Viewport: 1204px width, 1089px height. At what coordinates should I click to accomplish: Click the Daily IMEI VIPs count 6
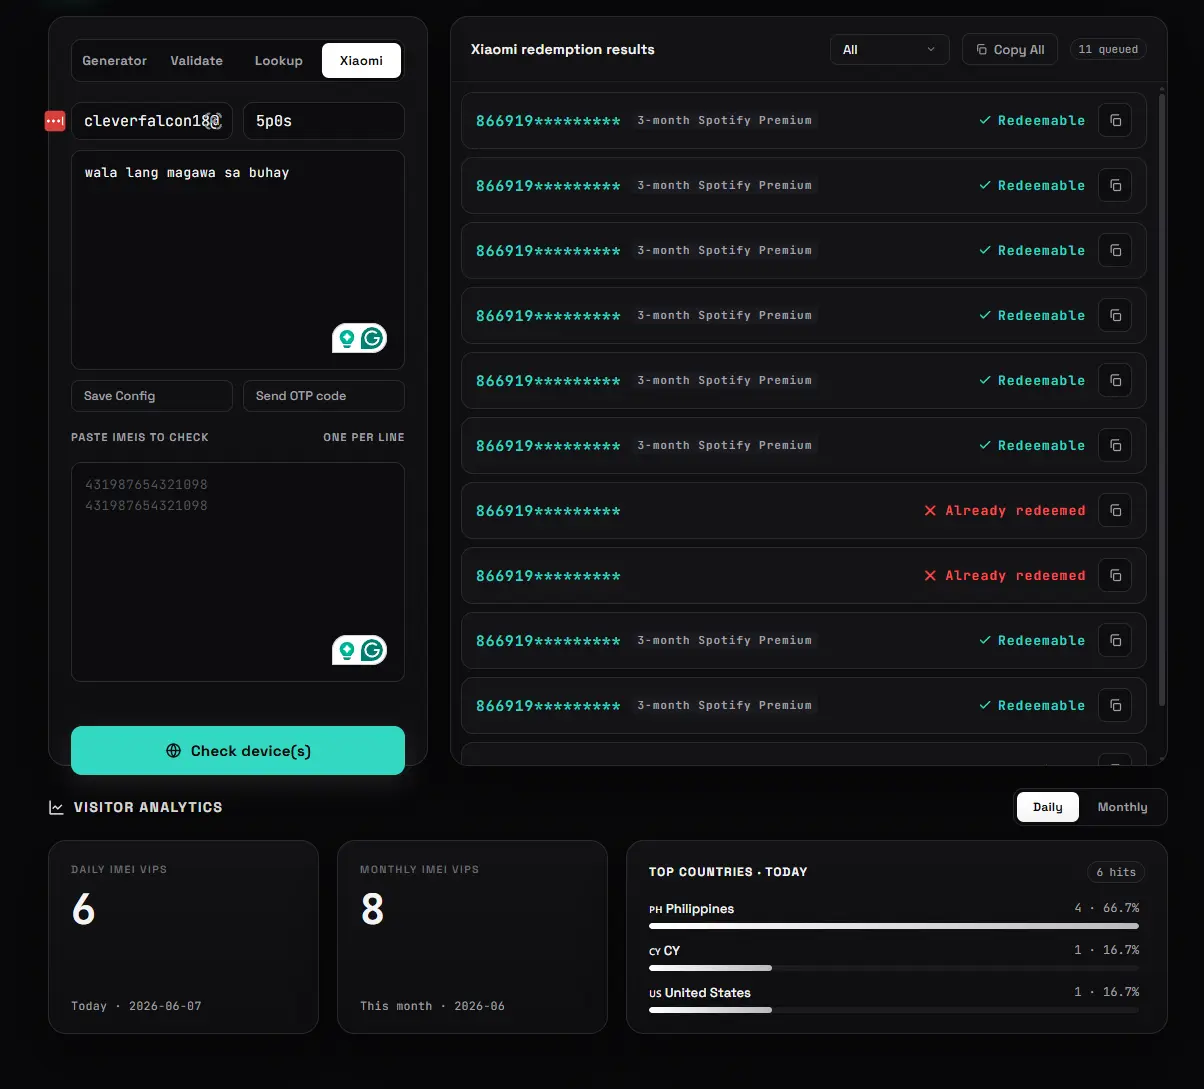[84, 909]
